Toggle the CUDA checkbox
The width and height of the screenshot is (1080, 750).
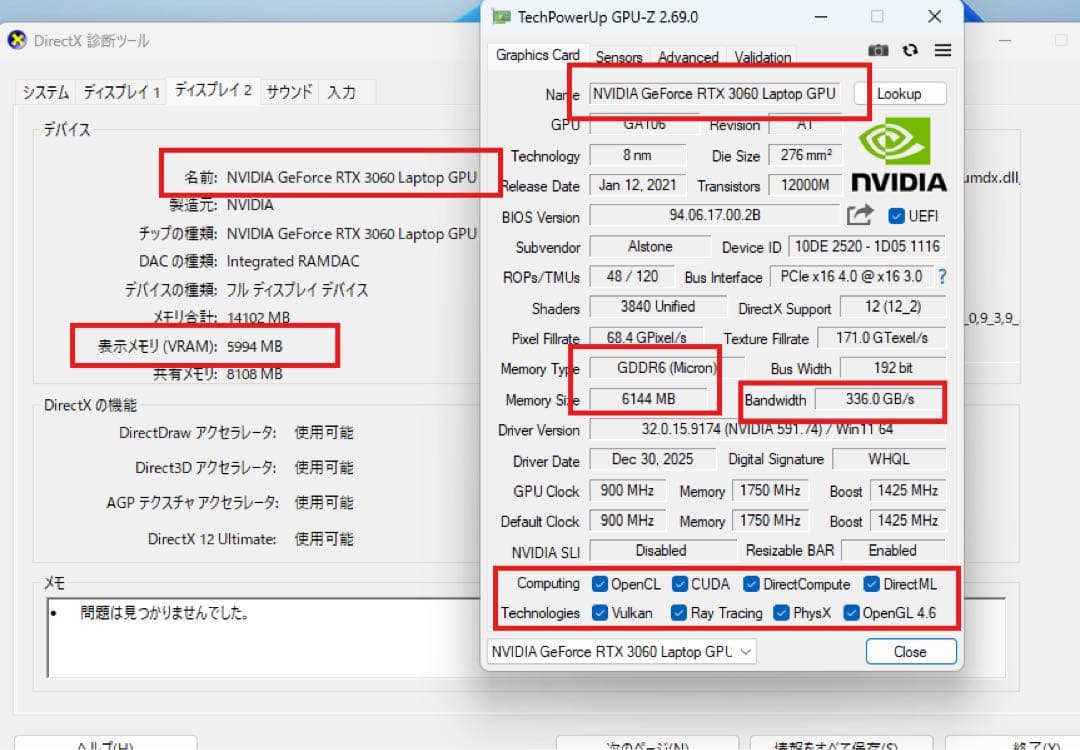pos(680,584)
